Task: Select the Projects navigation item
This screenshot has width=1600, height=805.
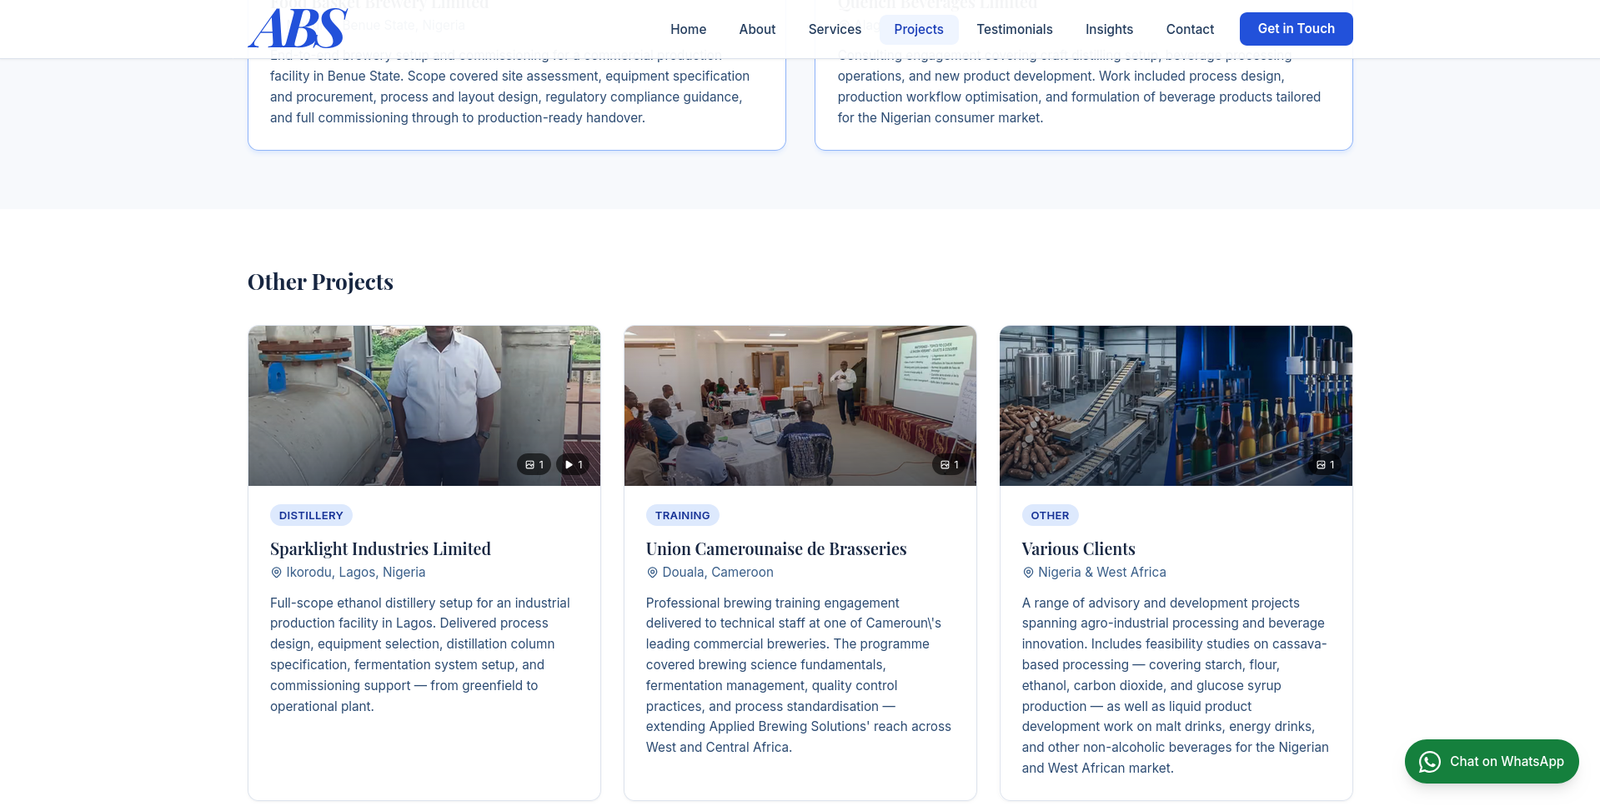Action: pos(919,29)
